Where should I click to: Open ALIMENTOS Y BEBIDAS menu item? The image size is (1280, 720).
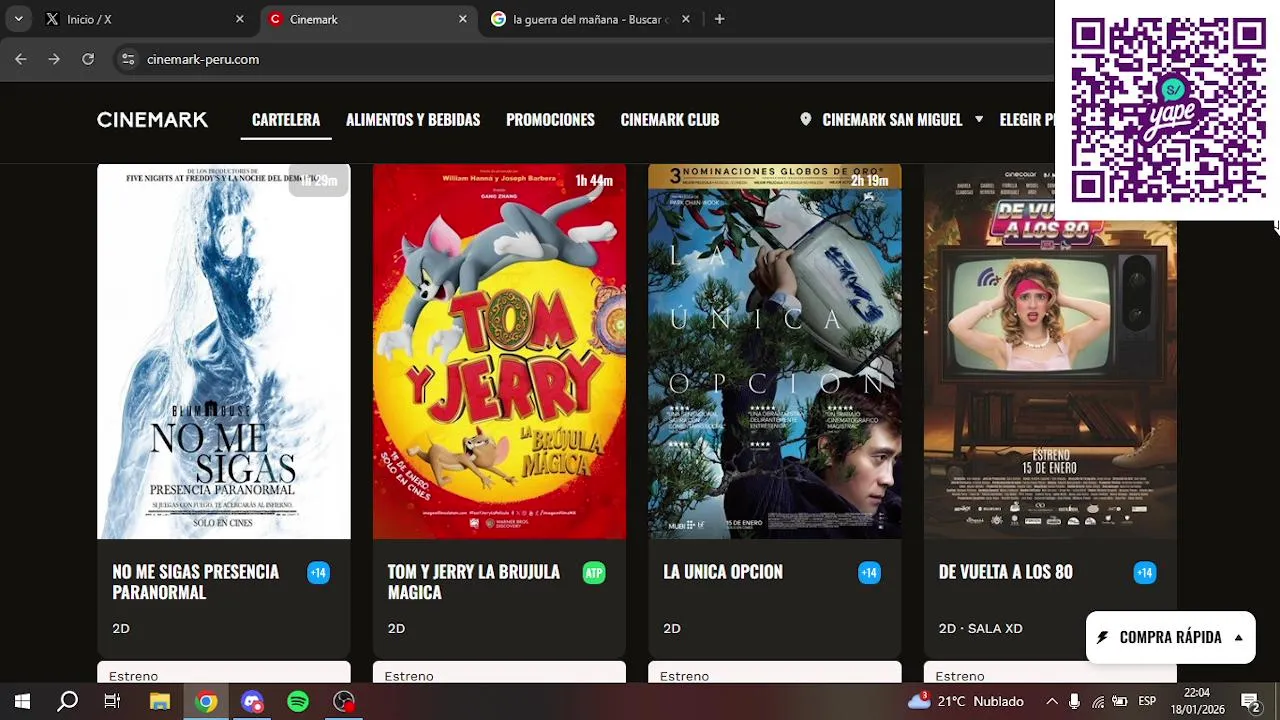413,120
